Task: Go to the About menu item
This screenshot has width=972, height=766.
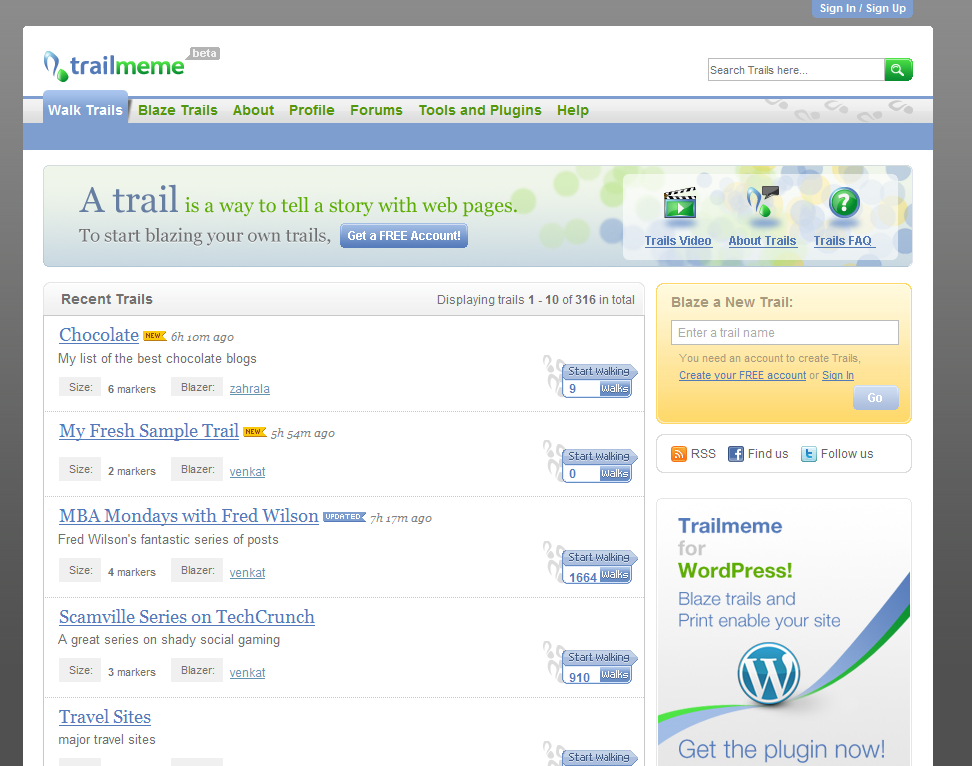Action: click(254, 110)
